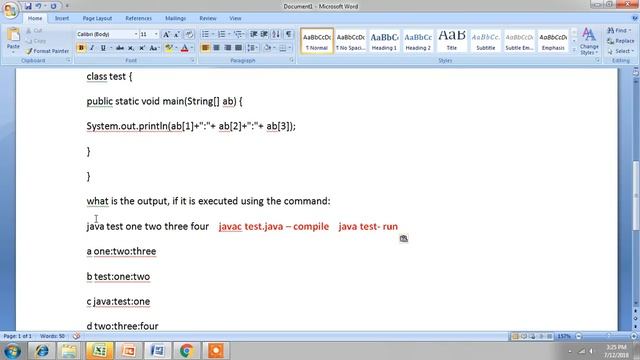Redo the last action
Image resolution: width=640 pixels, height=360 pixels.
[x=53, y=6]
